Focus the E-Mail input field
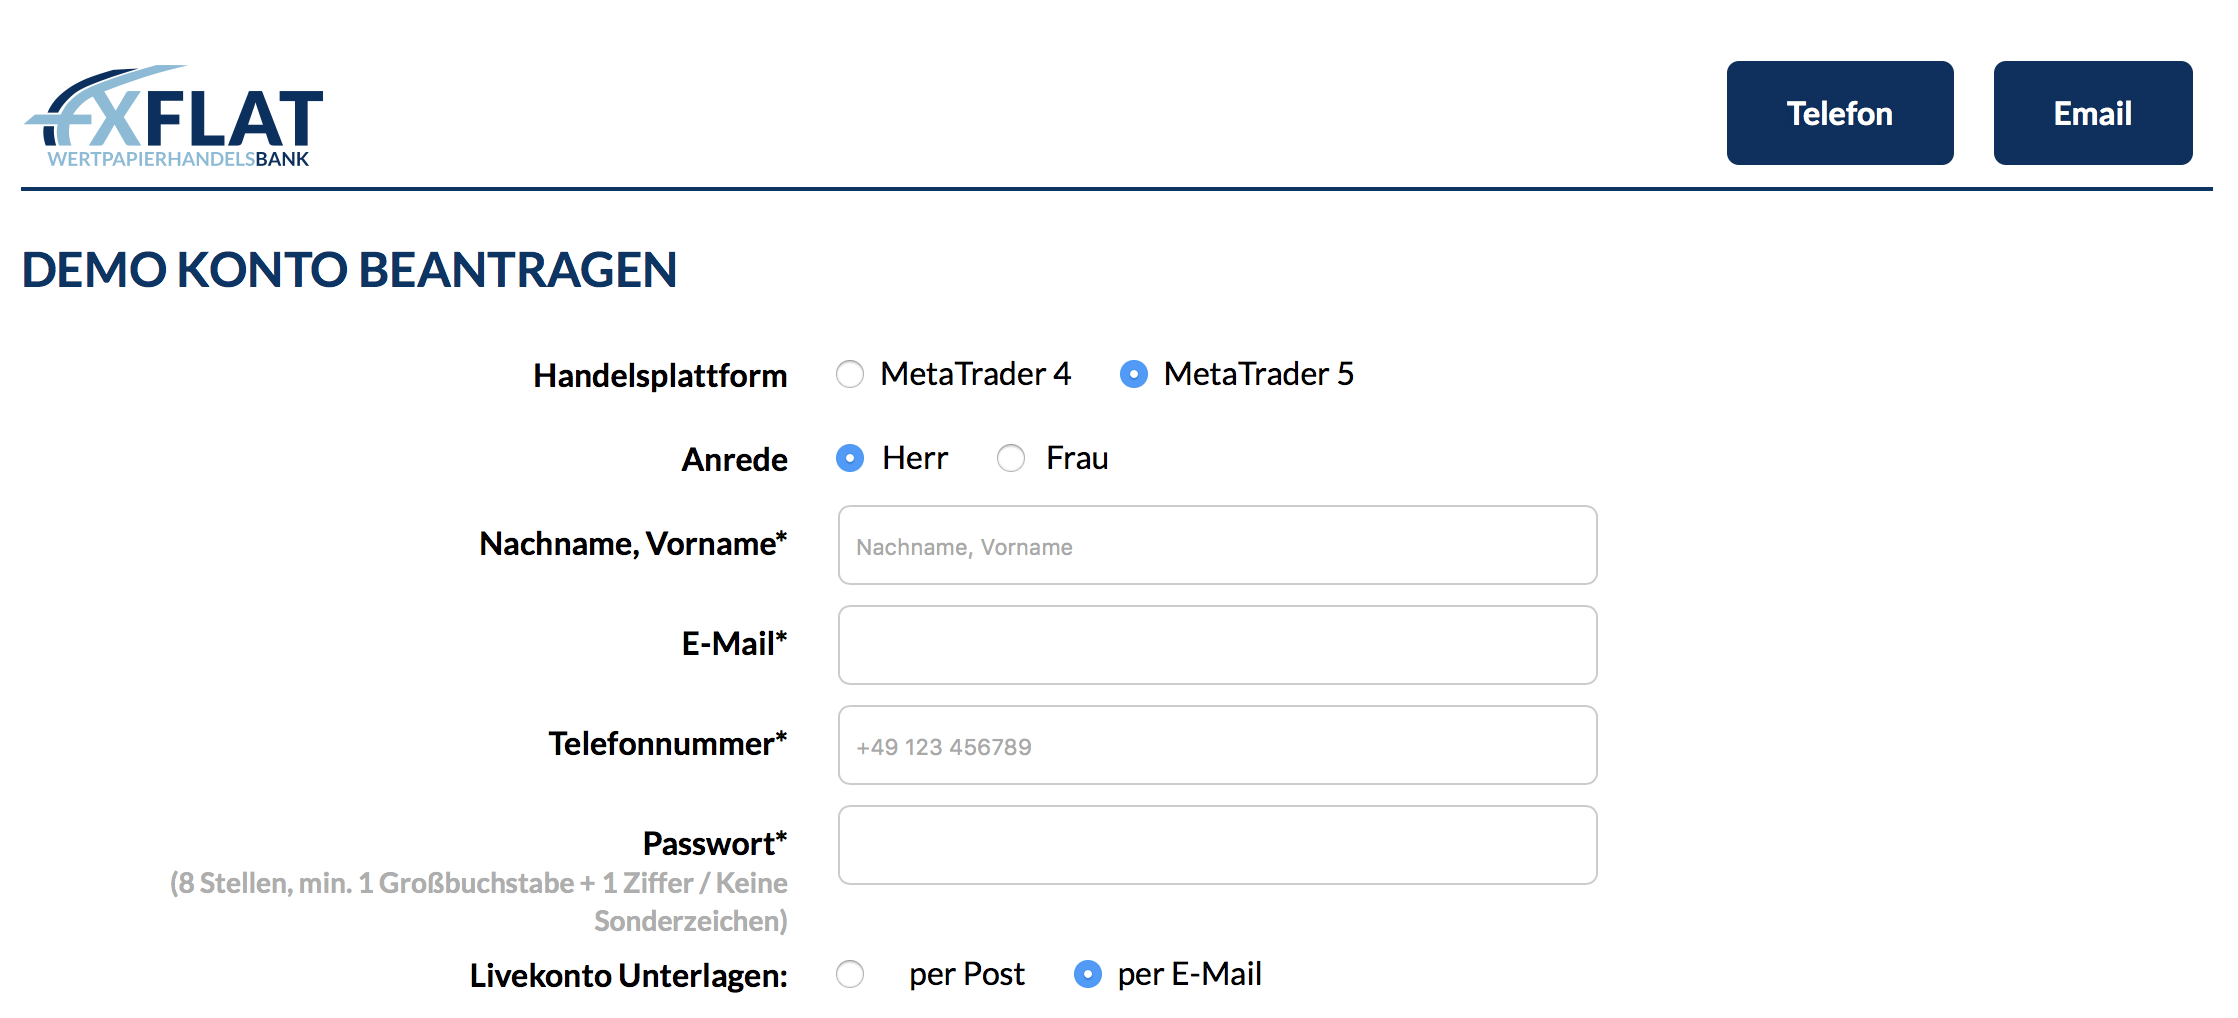 point(1217,645)
